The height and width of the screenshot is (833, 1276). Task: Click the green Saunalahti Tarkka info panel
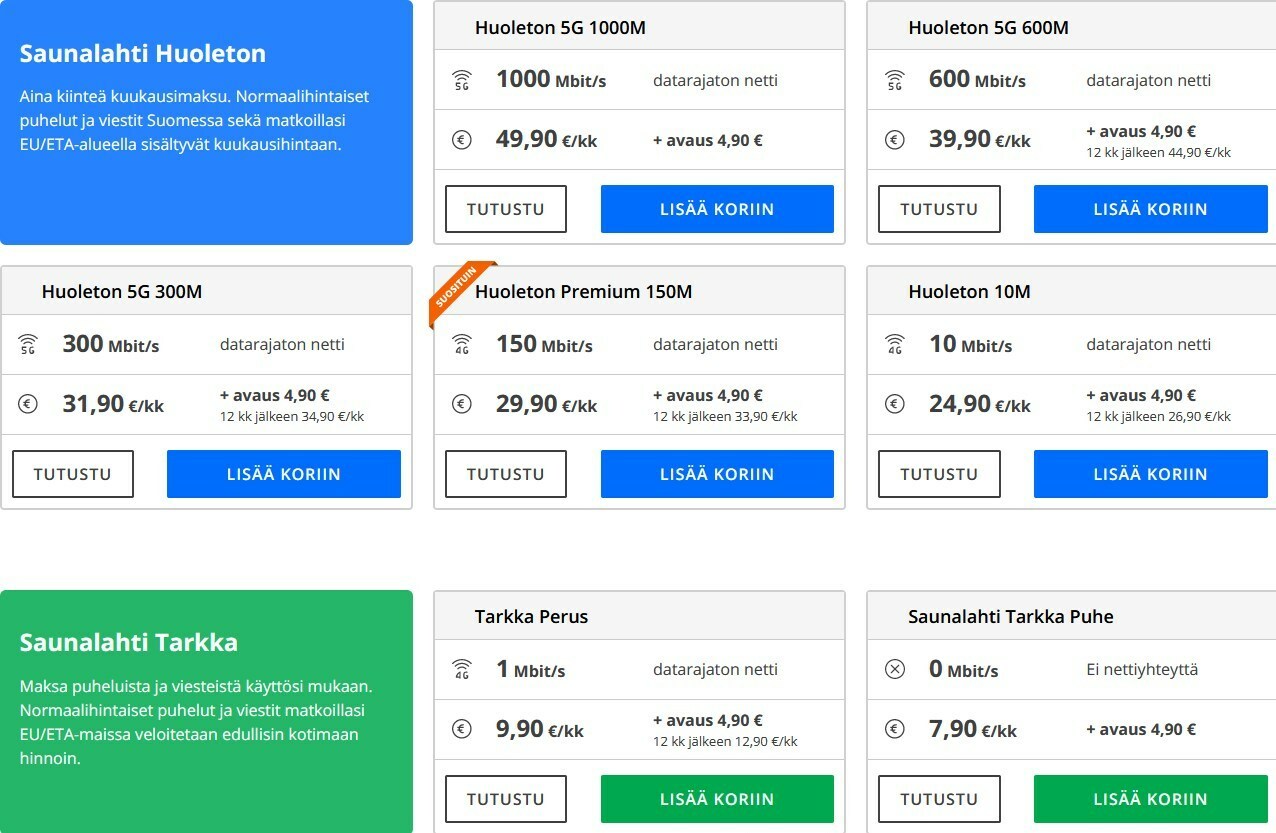(x=206, y=711)
